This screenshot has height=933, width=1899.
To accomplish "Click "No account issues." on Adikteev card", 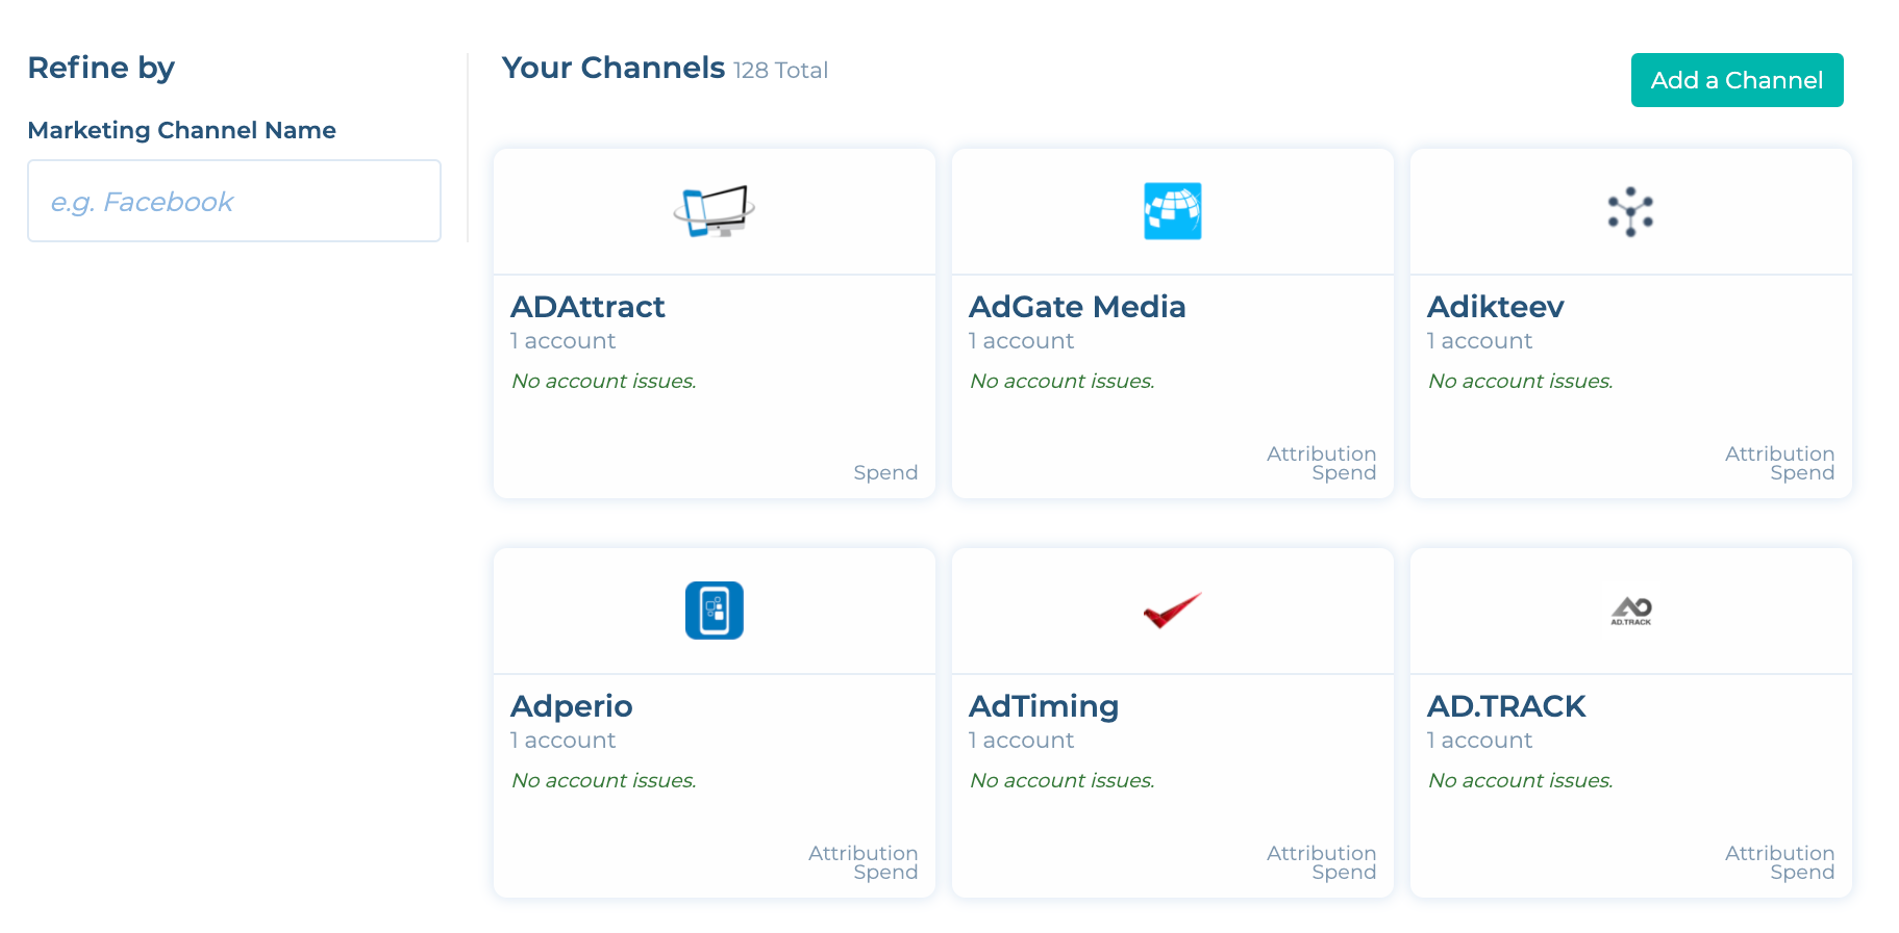I will pyautogui.click(x=1520, y=381).
